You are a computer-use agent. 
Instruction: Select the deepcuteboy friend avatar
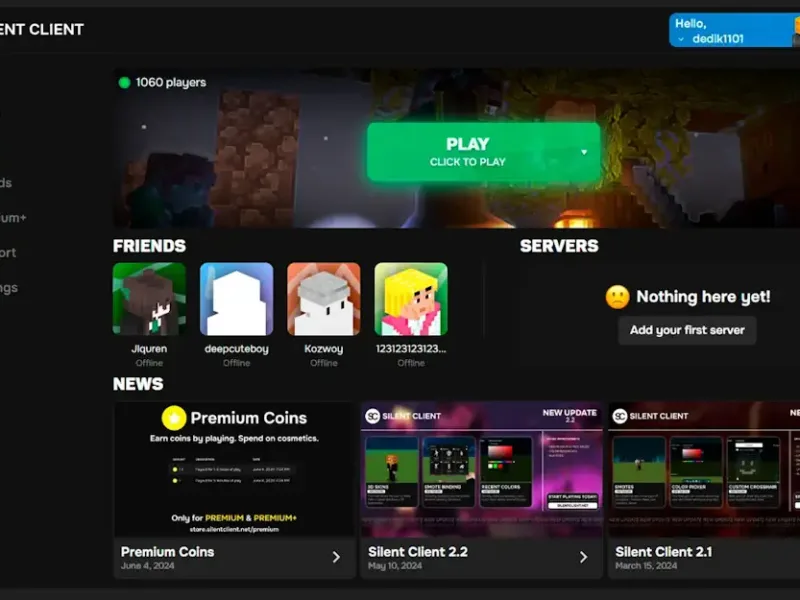[x=236, y=299]
